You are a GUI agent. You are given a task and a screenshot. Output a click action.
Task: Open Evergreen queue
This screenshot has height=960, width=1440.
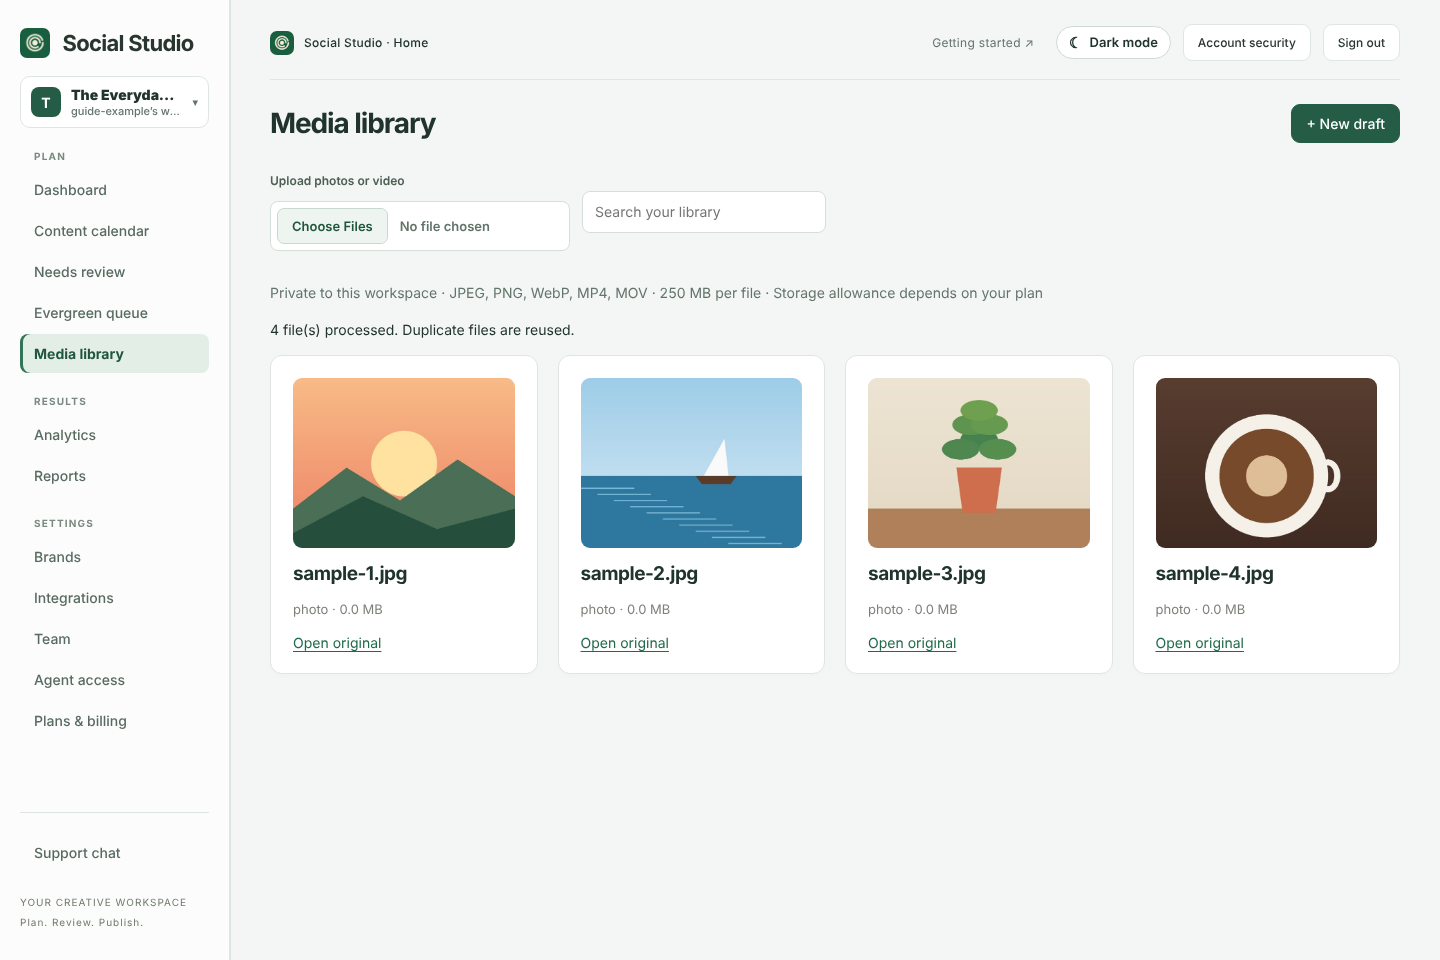pyautogui.click(x=114, y=313)
